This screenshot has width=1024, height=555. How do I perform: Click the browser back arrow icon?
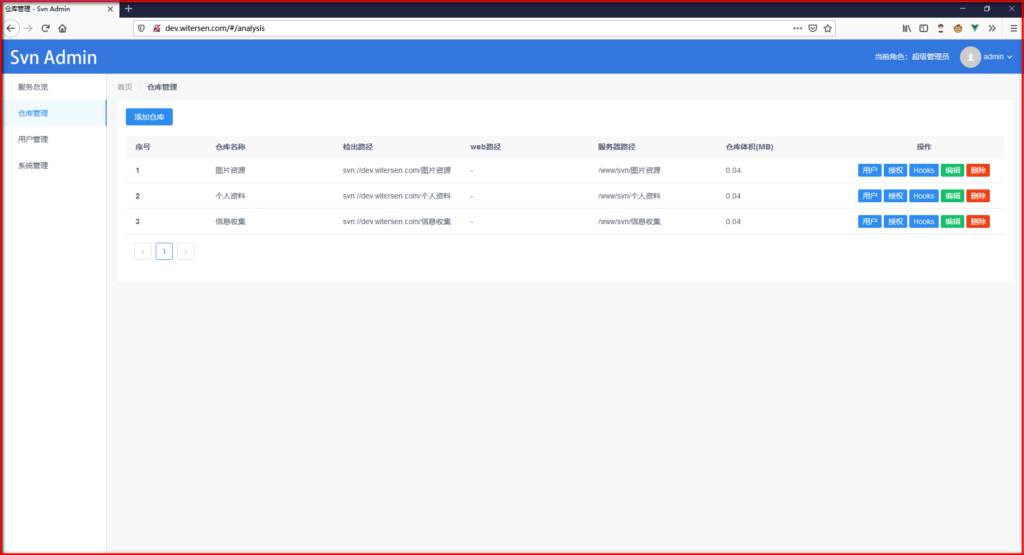point(11,28)
